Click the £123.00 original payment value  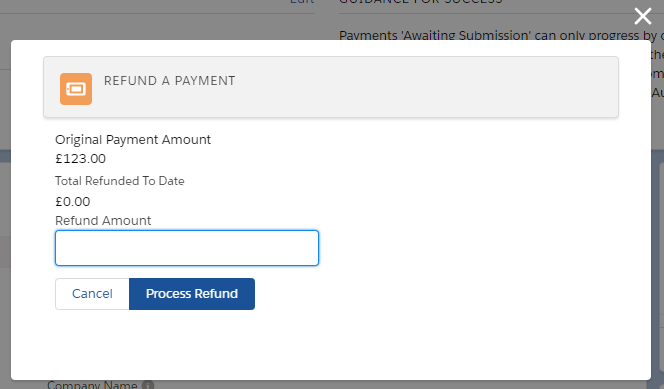tap(80, 159)
